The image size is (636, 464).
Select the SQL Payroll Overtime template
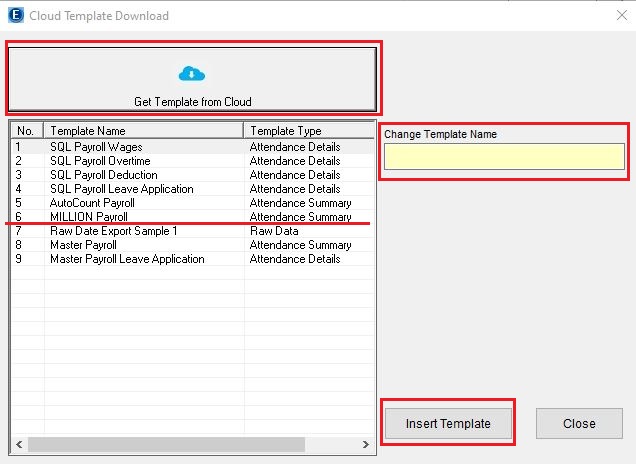tap(192, 161)
